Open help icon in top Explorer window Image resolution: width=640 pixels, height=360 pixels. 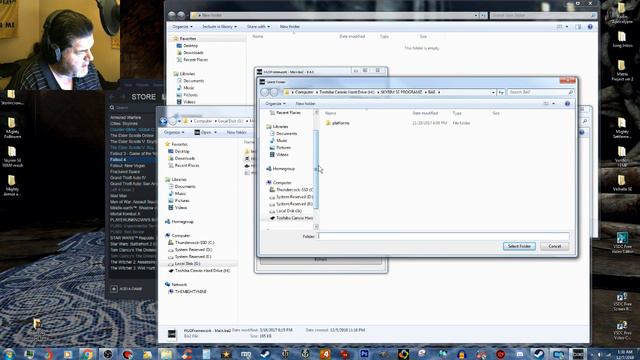pos(590,27)
